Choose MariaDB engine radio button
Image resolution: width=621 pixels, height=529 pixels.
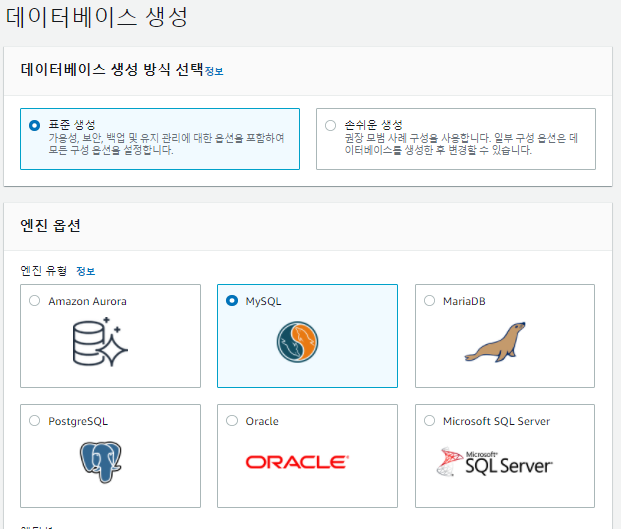tap(429, 301)
